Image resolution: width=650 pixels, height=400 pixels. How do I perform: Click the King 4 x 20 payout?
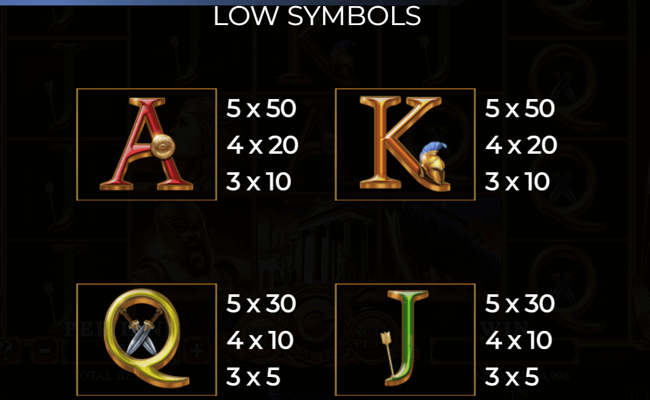coord(521,145)
